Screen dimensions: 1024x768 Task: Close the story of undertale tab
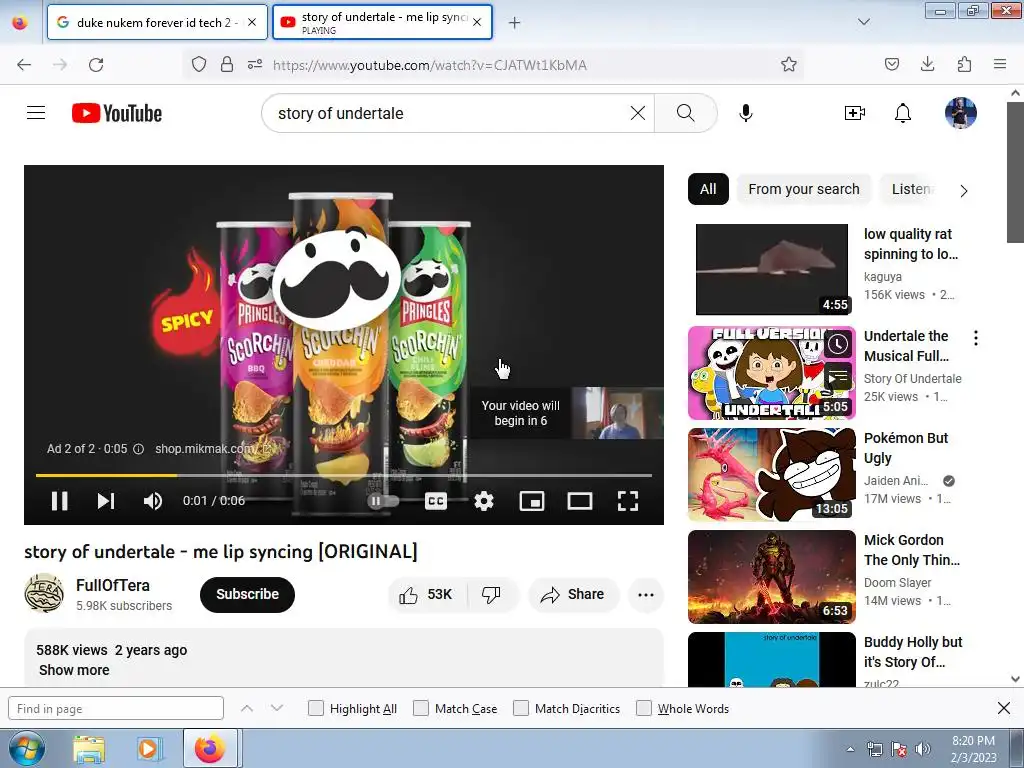pos(477,22)
